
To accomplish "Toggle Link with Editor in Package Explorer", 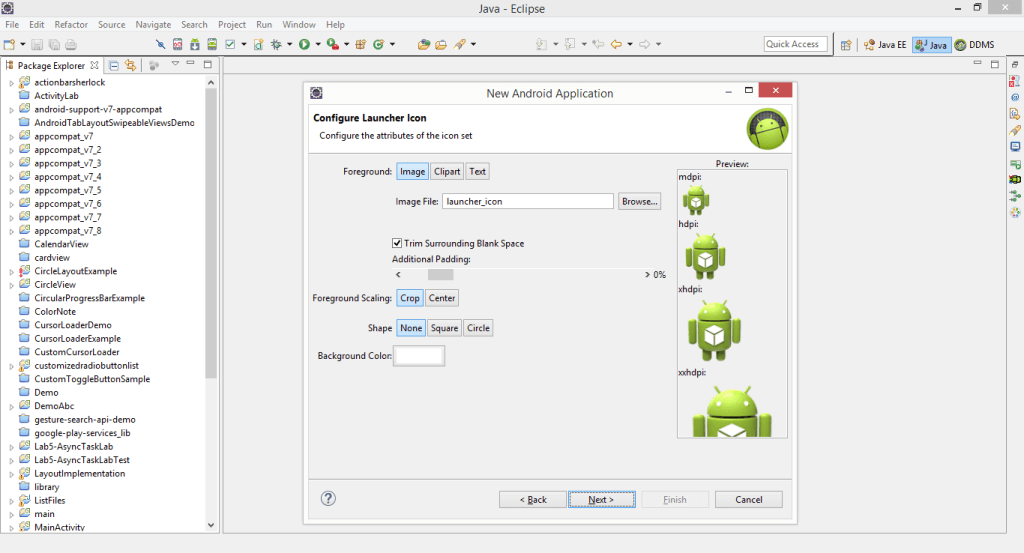I will [131, 65].
